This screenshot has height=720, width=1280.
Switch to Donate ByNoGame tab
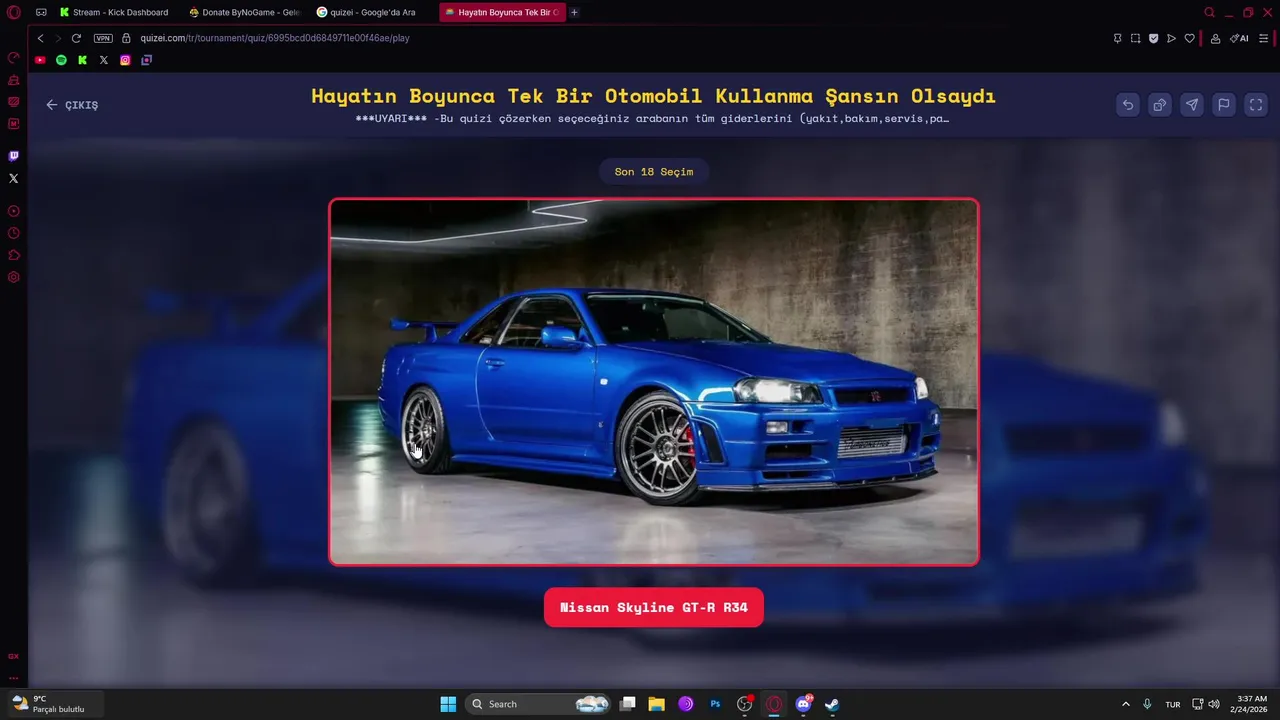click(244, 12)
